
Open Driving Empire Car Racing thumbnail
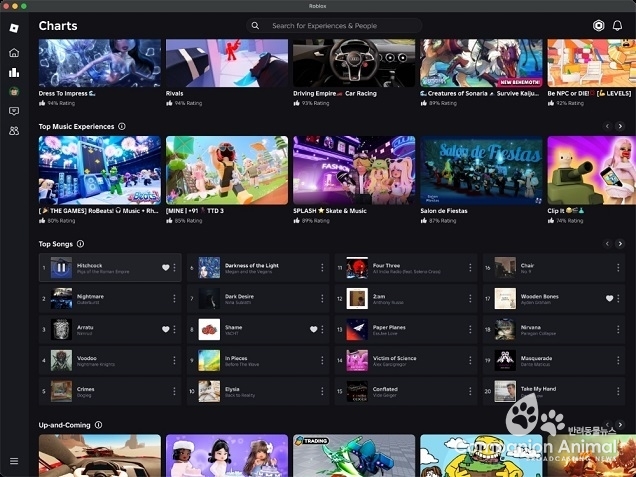click(x=354, y=63)
